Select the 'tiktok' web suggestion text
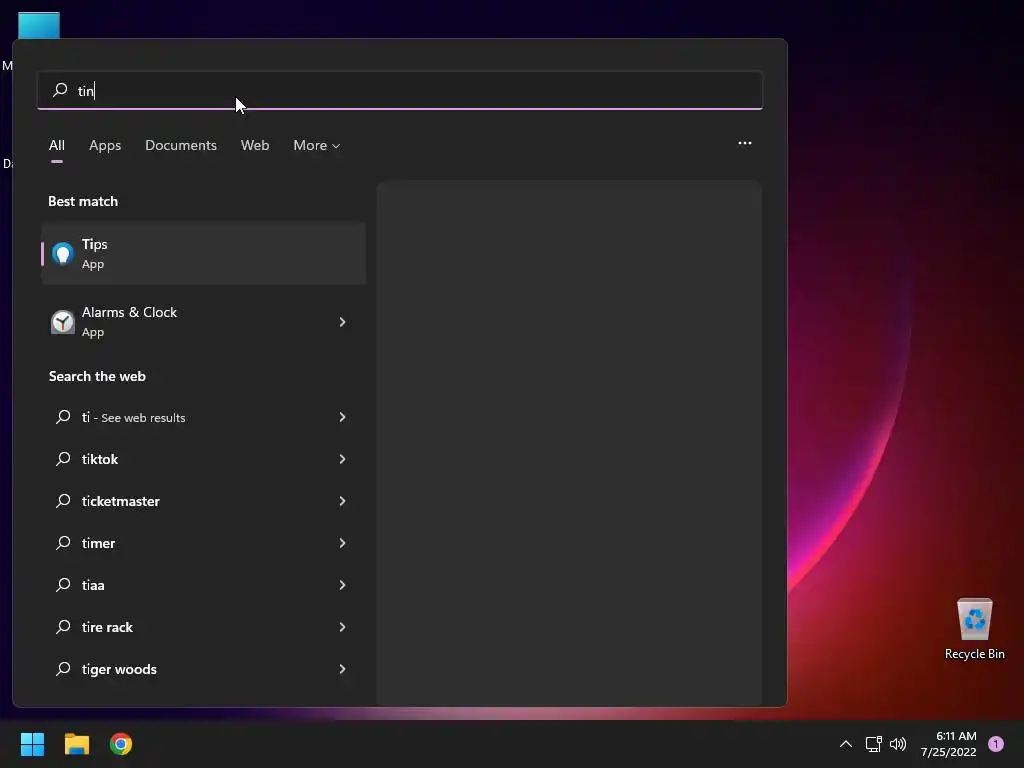The image size is (1024, 768). (100, 459)
